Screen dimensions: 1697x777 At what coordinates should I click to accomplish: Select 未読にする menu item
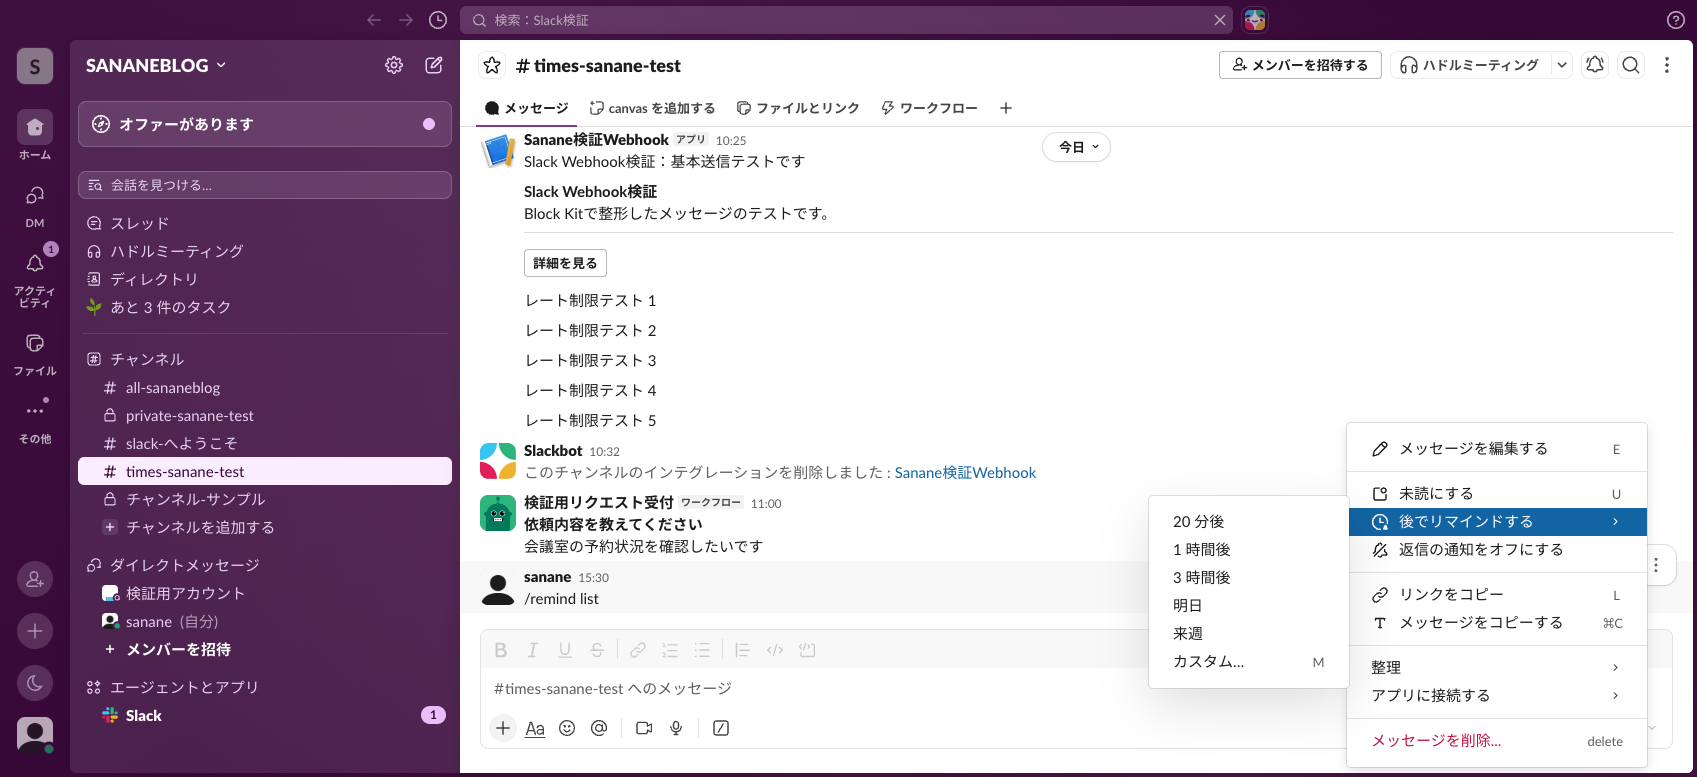(1497, 493)
